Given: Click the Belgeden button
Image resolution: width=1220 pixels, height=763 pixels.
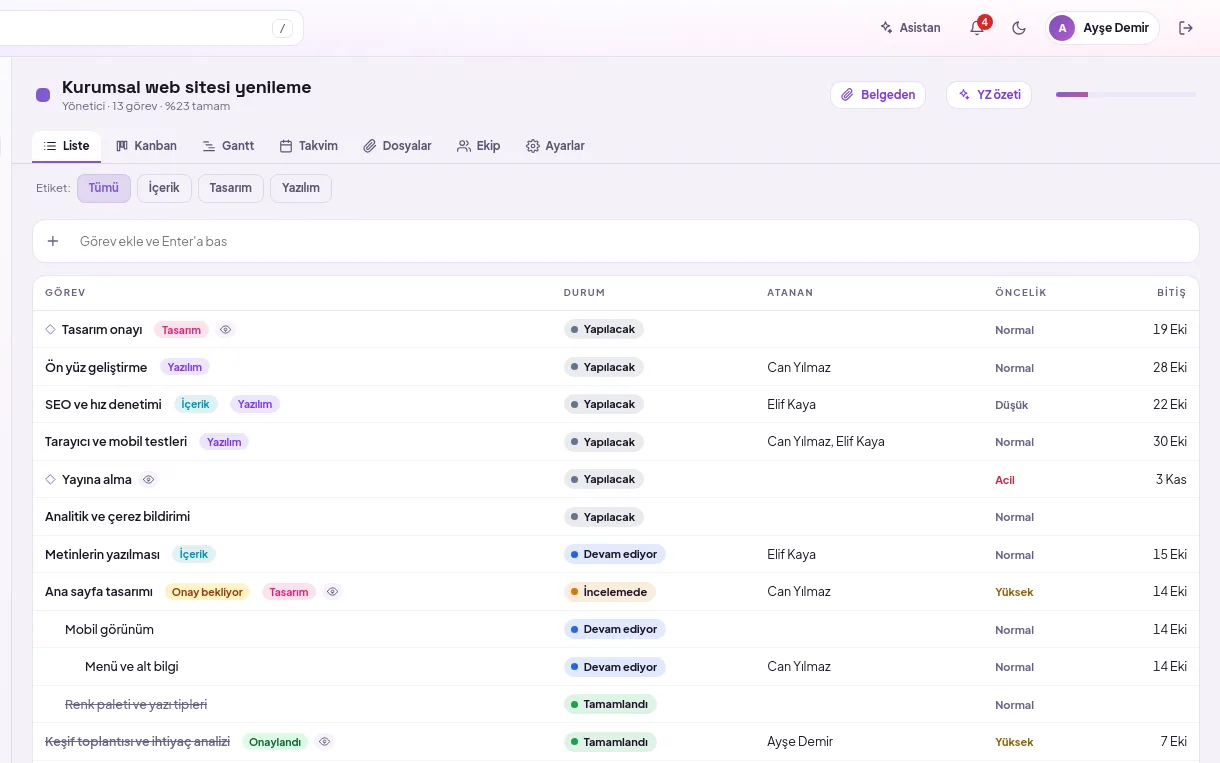Looking at the screenshot, I should click(x=878, y=95).
